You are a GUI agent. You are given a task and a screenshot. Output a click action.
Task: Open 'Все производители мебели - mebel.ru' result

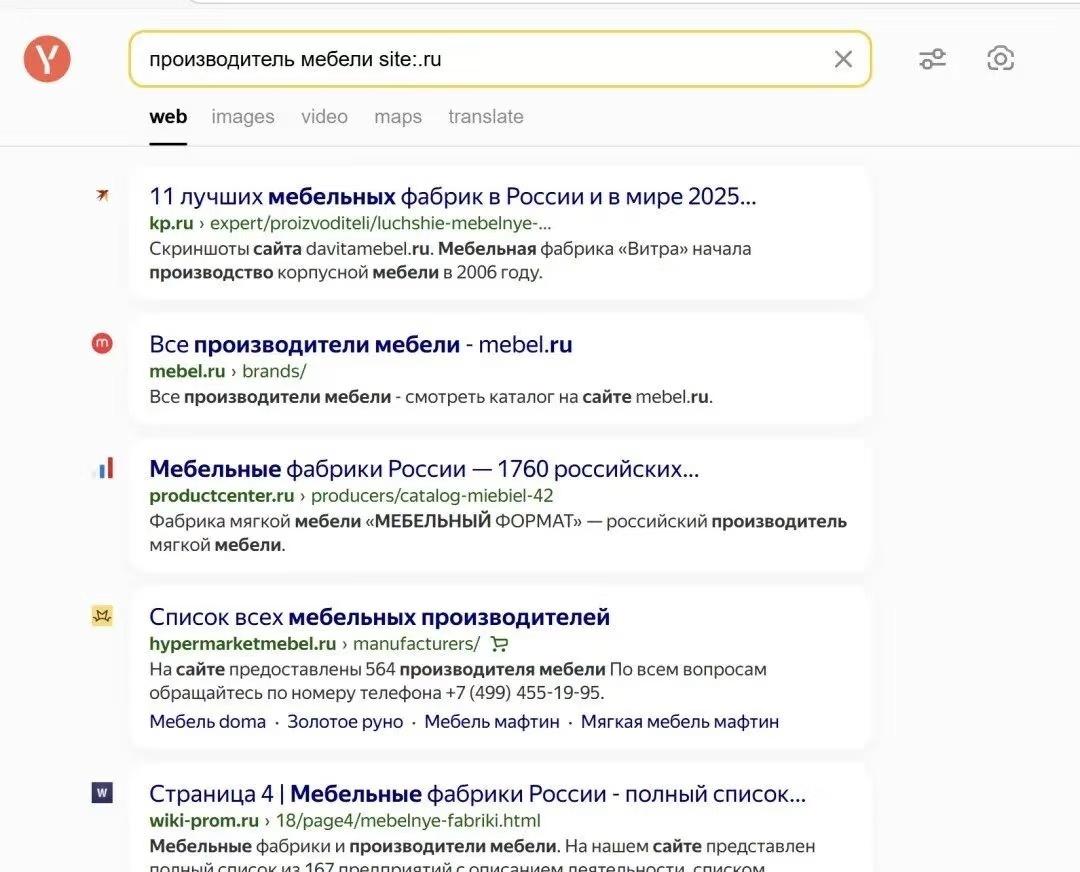[361, 344]
